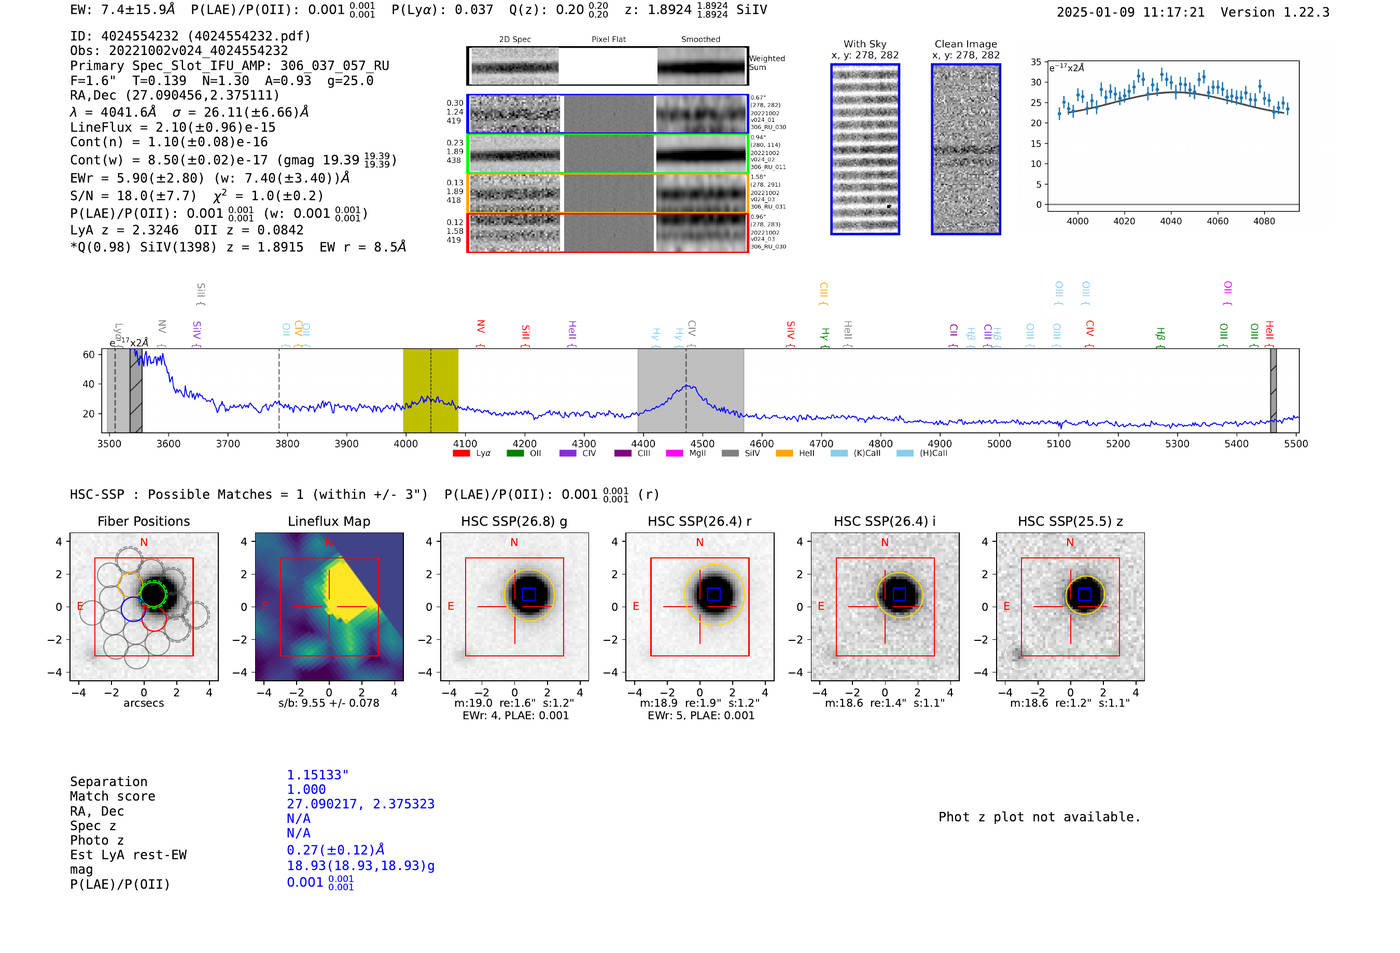Image resolution: width=1400 pixels, height=953 pixels.
Task: Open the Fiber Positions image panel
Action: tap(144, 607)
